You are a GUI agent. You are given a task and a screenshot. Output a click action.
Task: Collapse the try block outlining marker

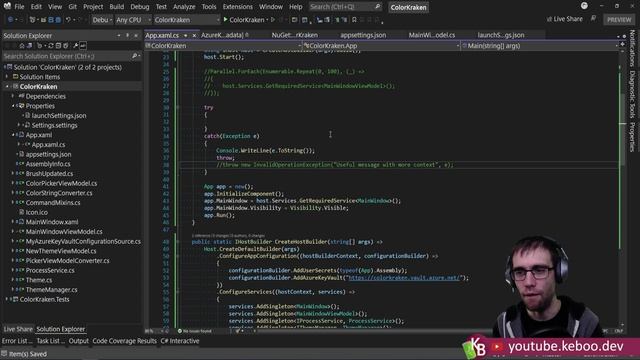tap(177, 107)
